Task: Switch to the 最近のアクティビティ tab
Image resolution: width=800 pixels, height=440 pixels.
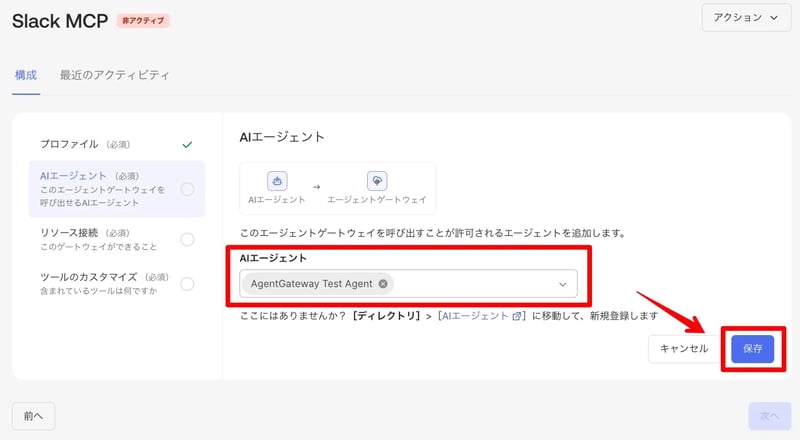Action: click(114, 75)
